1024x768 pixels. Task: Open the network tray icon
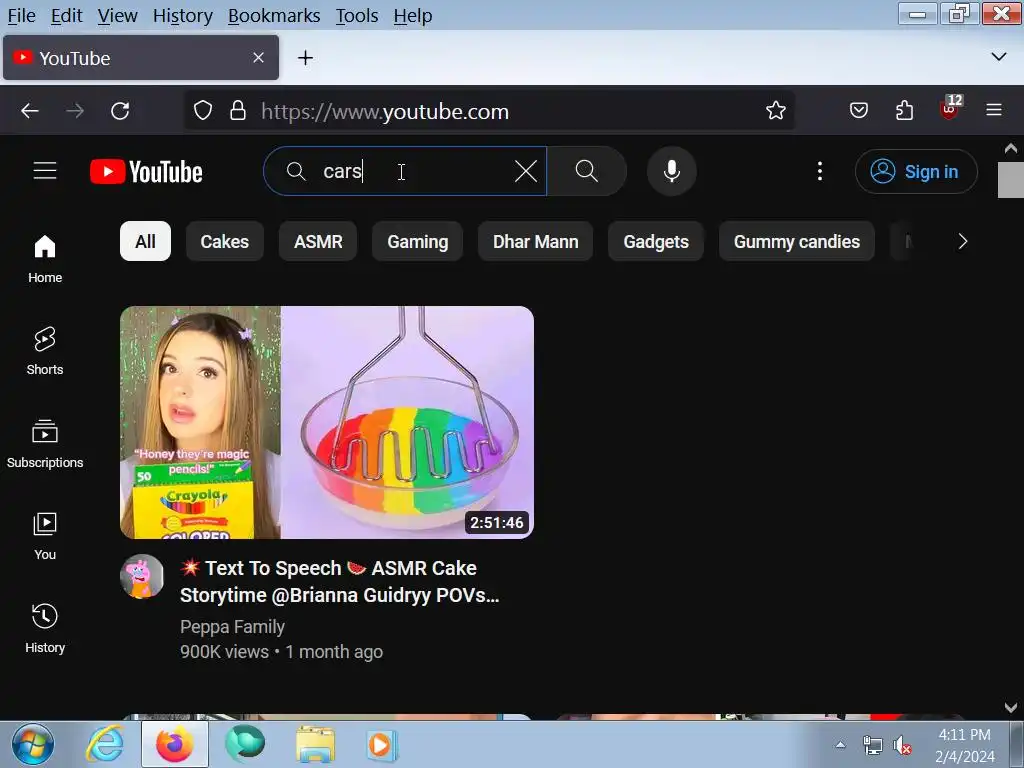872,745
